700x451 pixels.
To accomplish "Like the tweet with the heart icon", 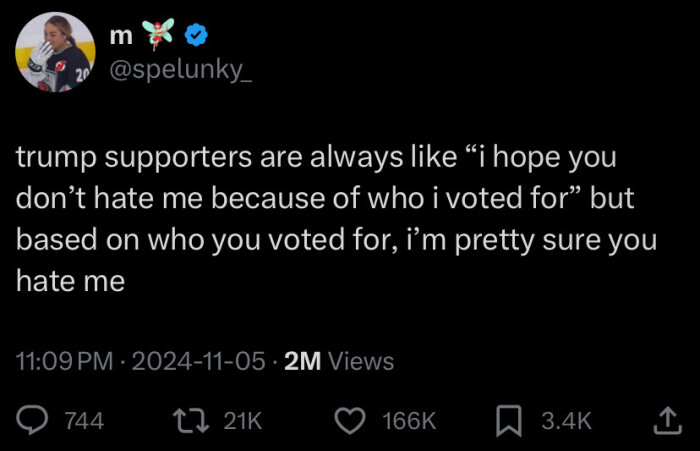I will click(351, 421).
